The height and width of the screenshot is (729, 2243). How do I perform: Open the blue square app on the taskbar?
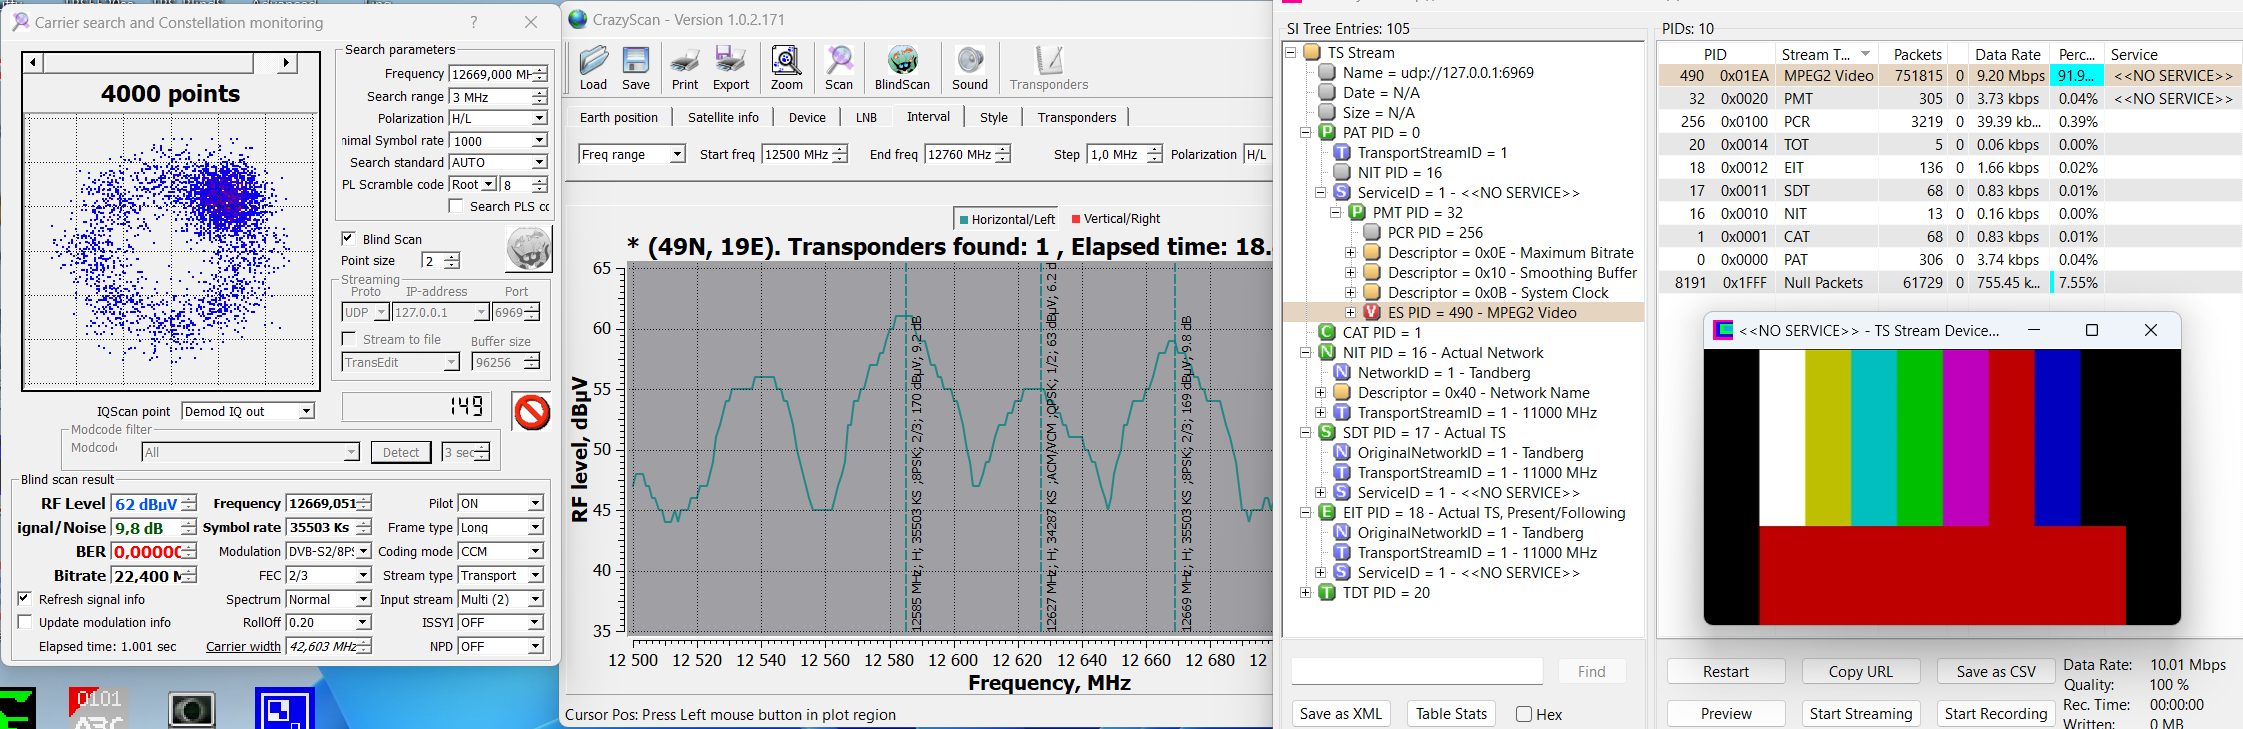(x=285, y=709)
